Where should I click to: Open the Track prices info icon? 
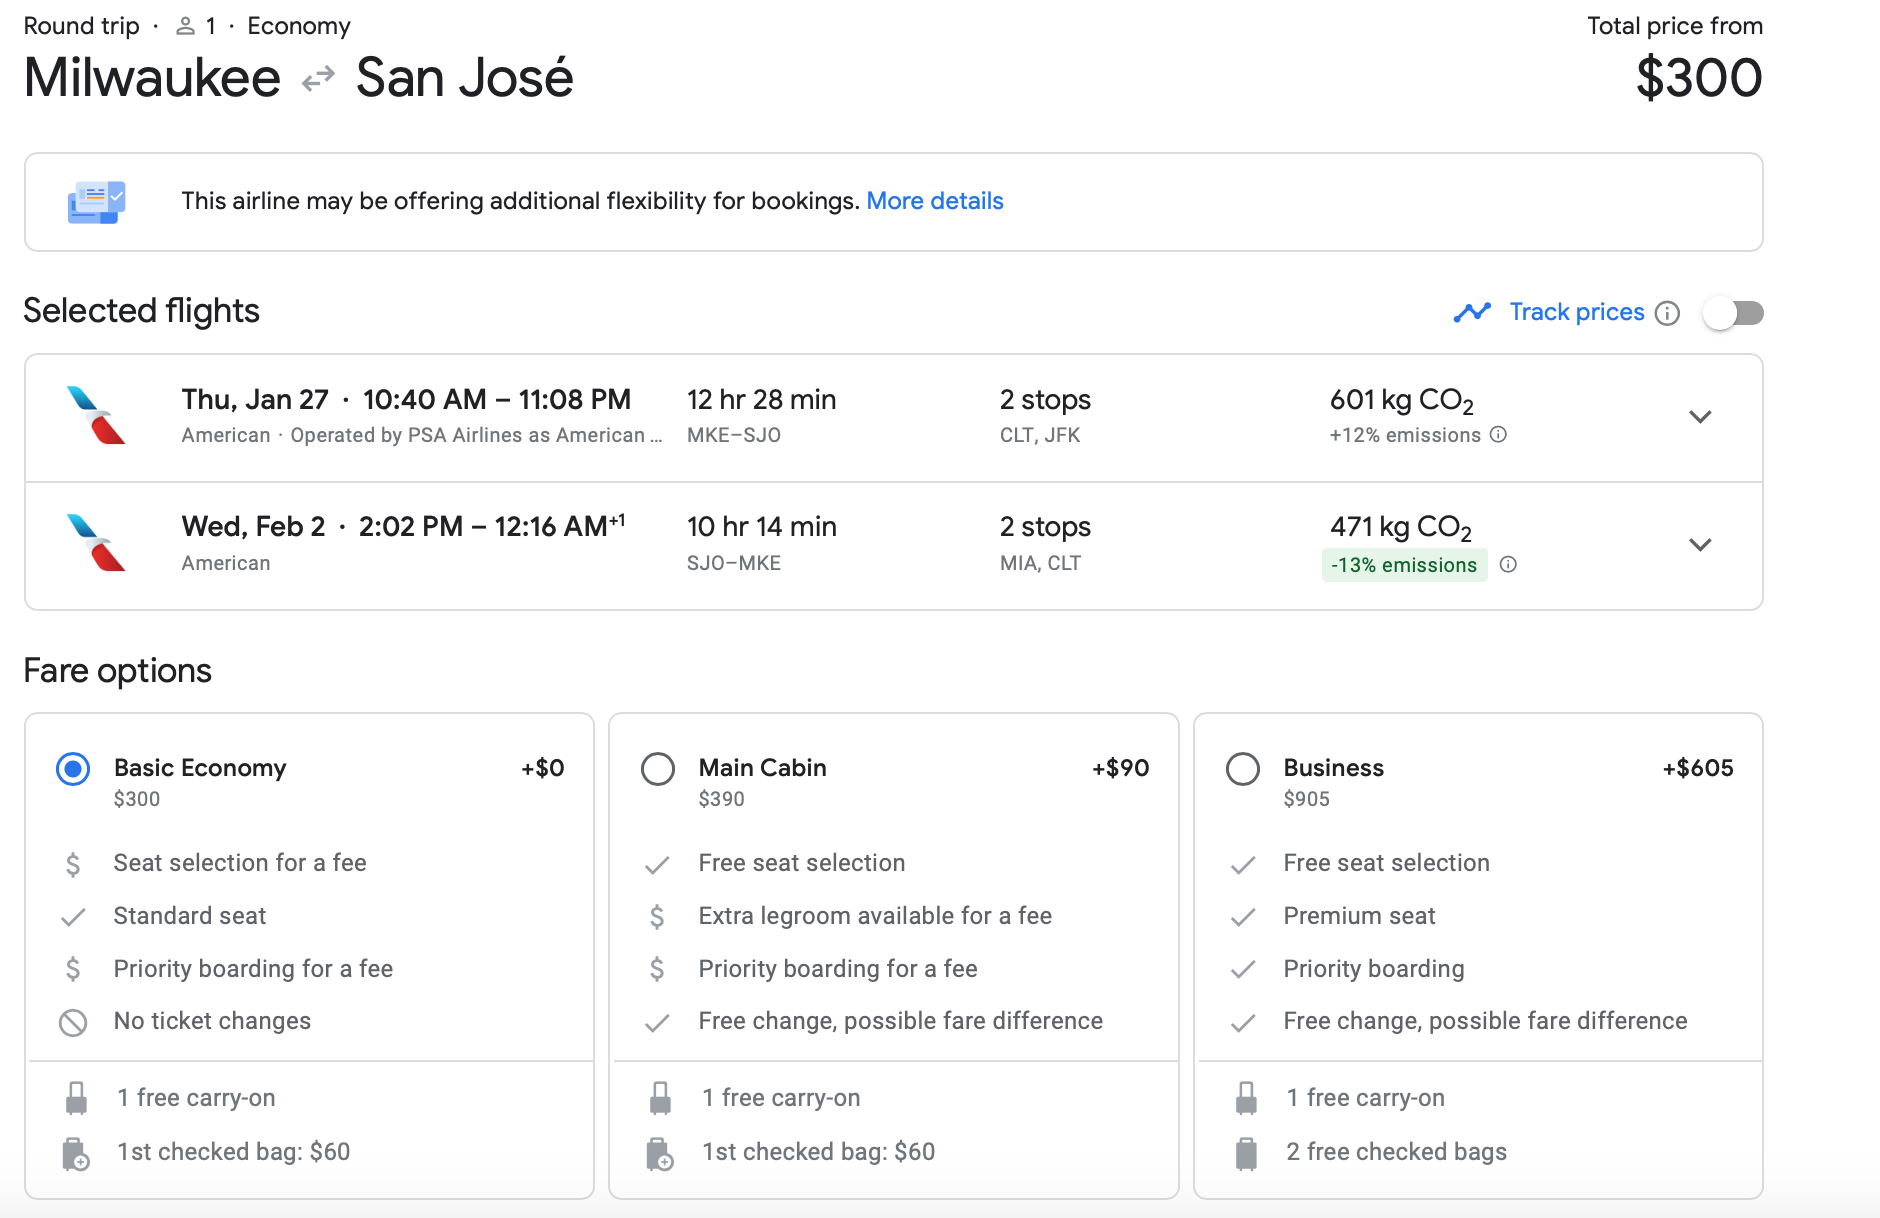(1667, 313)
